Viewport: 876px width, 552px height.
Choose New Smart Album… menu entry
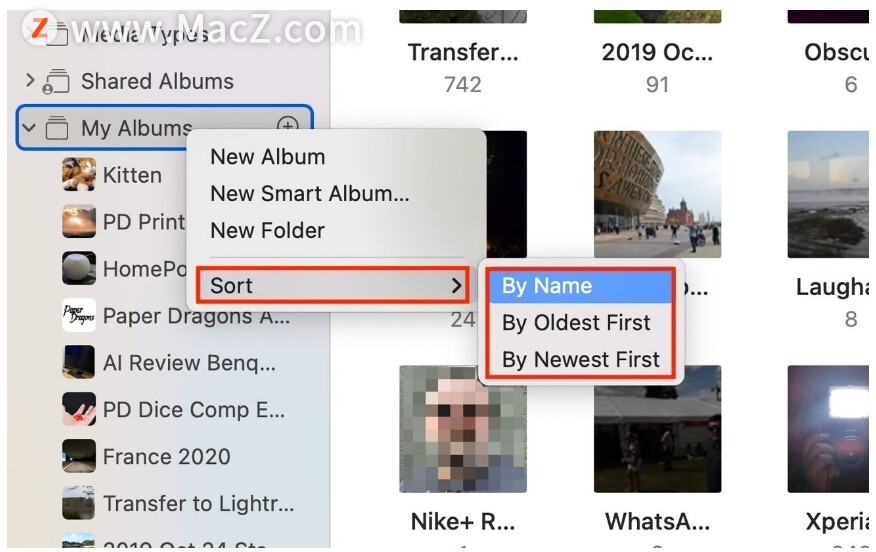(x=310, y=194)
